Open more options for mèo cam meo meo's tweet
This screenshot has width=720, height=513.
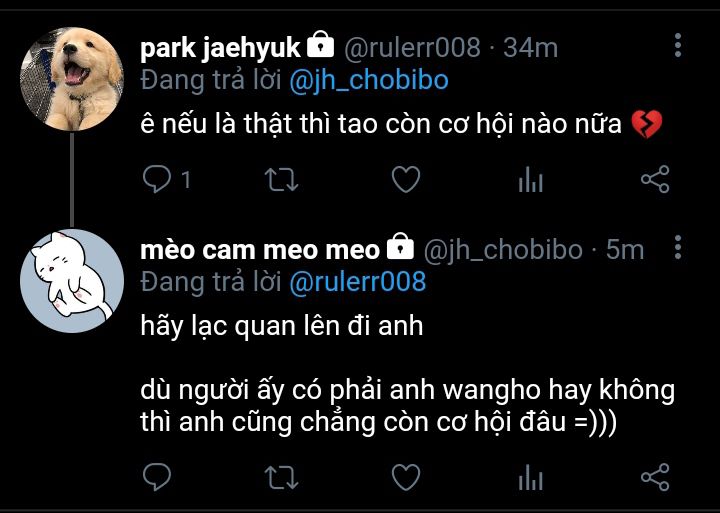(678, 247)
